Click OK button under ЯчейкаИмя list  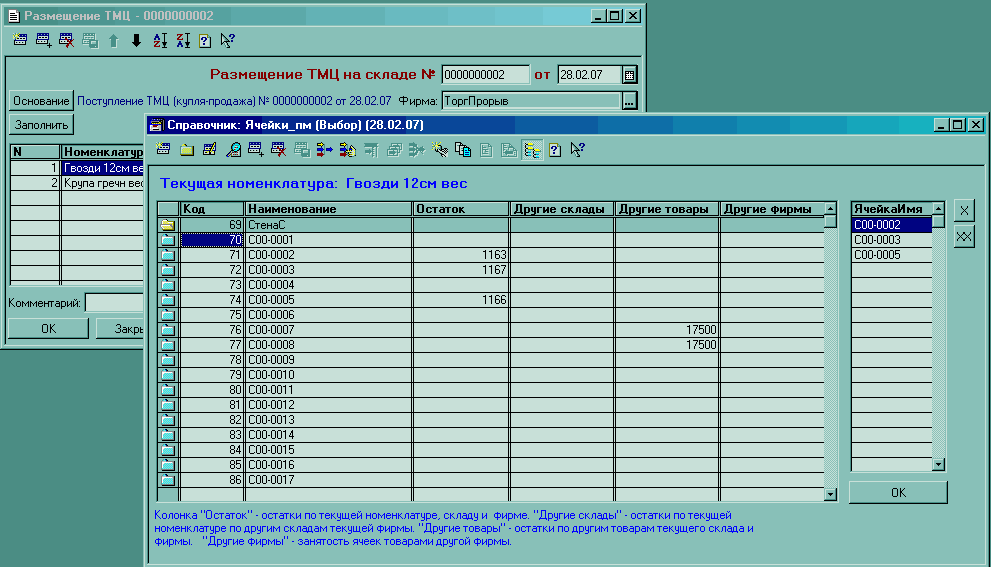tap(897, 492)
